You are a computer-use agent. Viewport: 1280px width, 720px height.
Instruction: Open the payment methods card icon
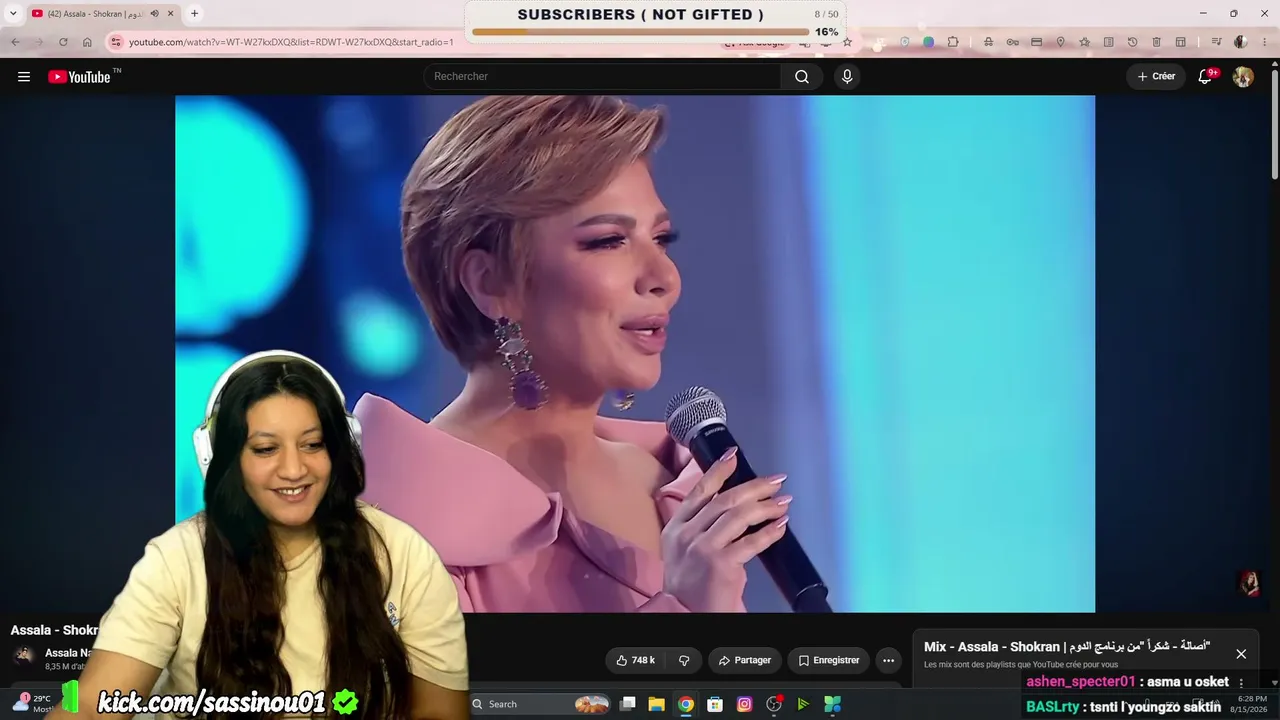(1036, 42)
